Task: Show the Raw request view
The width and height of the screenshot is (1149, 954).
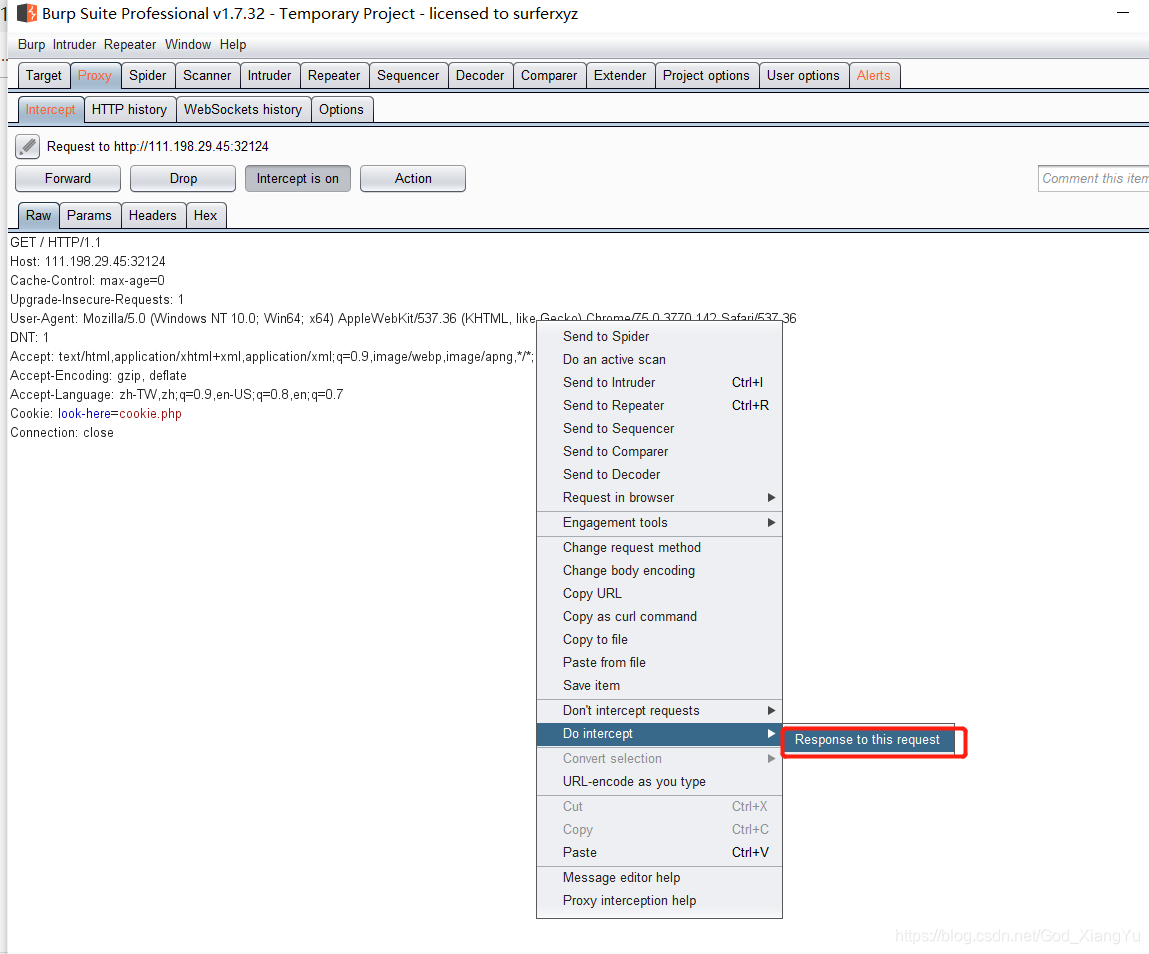Action: coord(39,215)
